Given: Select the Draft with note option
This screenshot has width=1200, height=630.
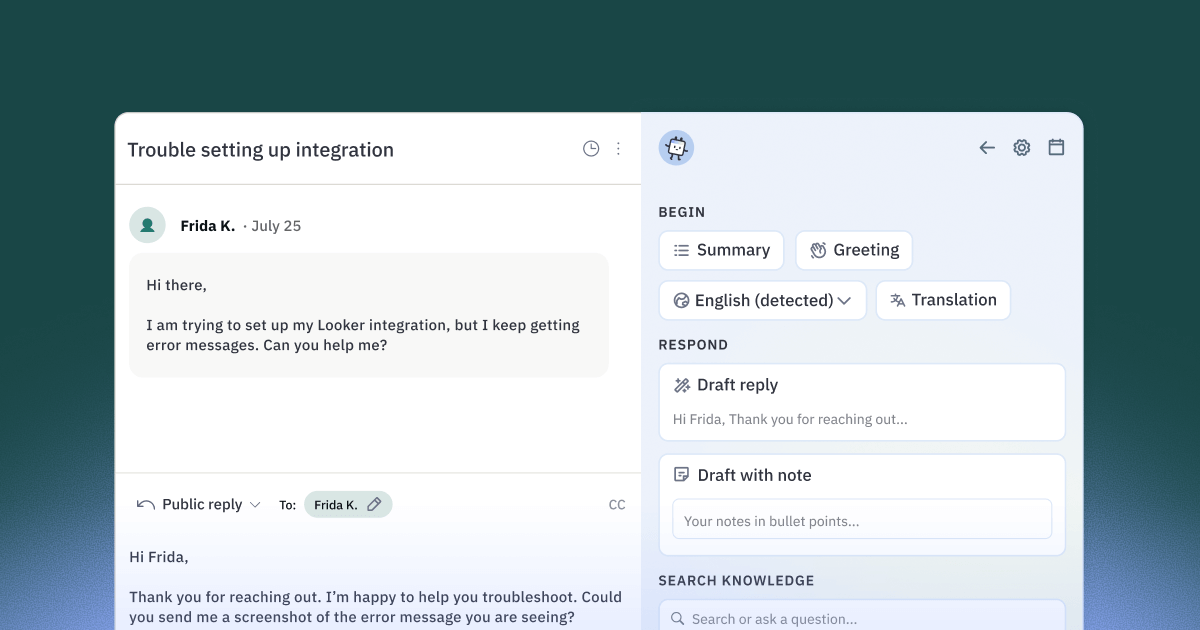Looking at the screenshot, I should tap(744, 475).
